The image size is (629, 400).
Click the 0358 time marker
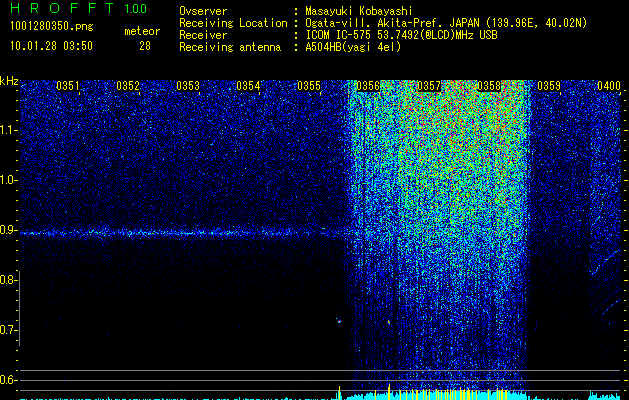click(489, 86)
